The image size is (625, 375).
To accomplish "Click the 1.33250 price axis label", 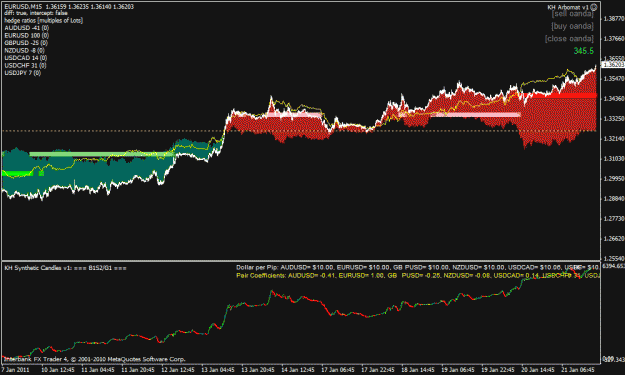I will coord(614,118).
